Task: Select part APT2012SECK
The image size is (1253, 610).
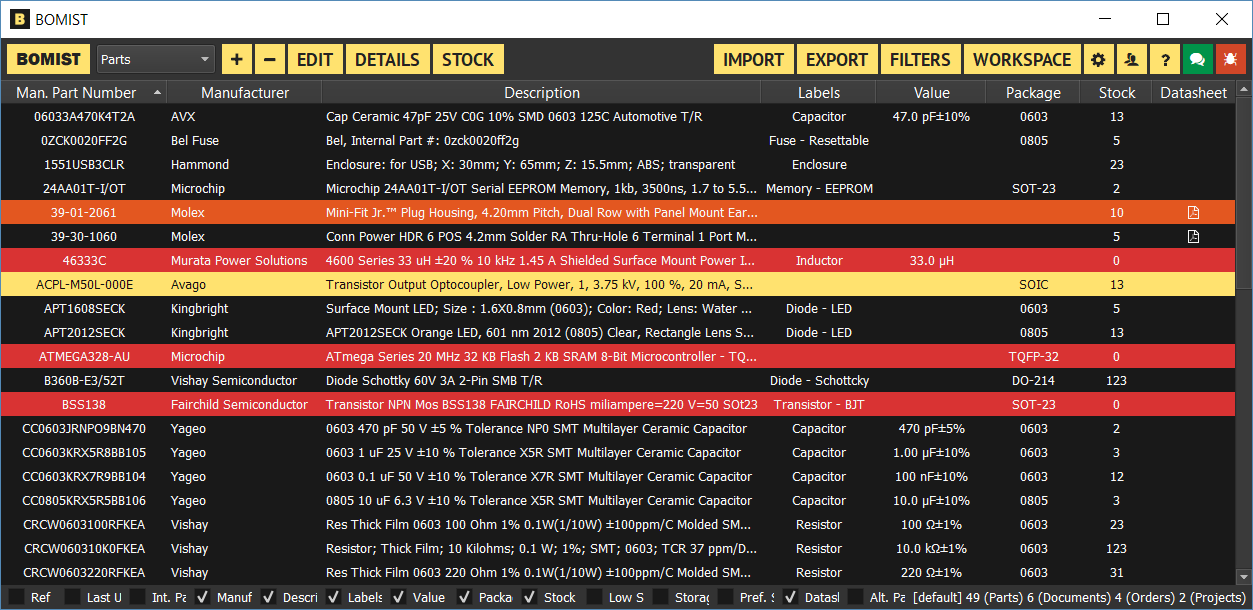Action: click(617, 333)
